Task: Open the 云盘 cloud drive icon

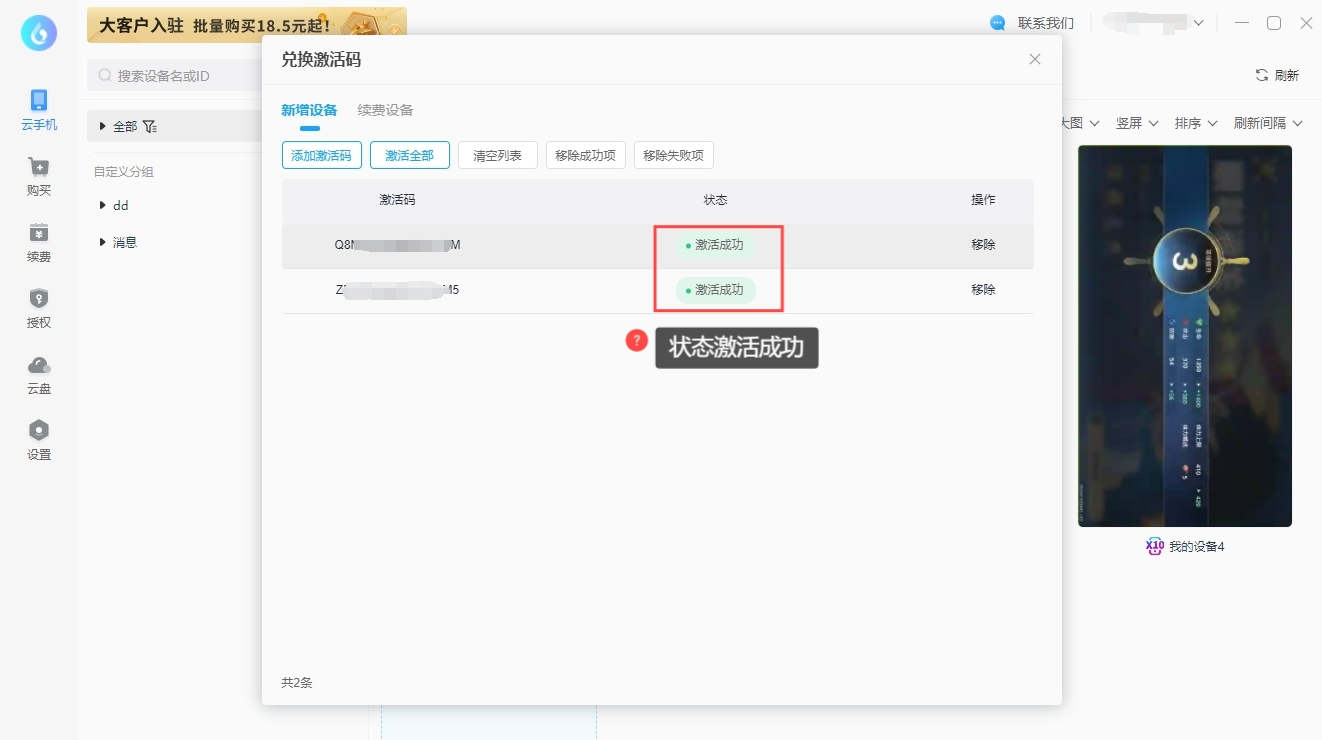Action: click(39, 366)
